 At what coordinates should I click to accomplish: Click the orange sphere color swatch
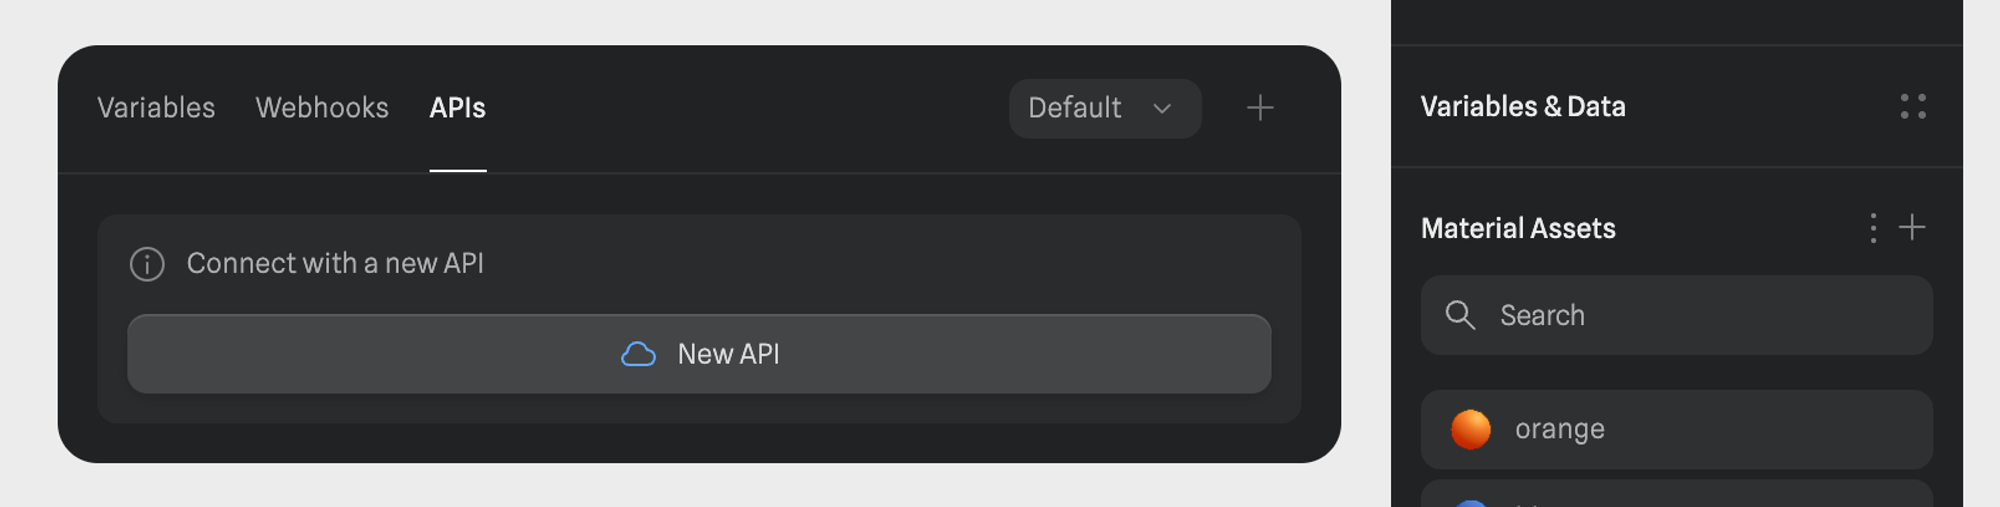pyautogui.click(x=1471, y=430)
